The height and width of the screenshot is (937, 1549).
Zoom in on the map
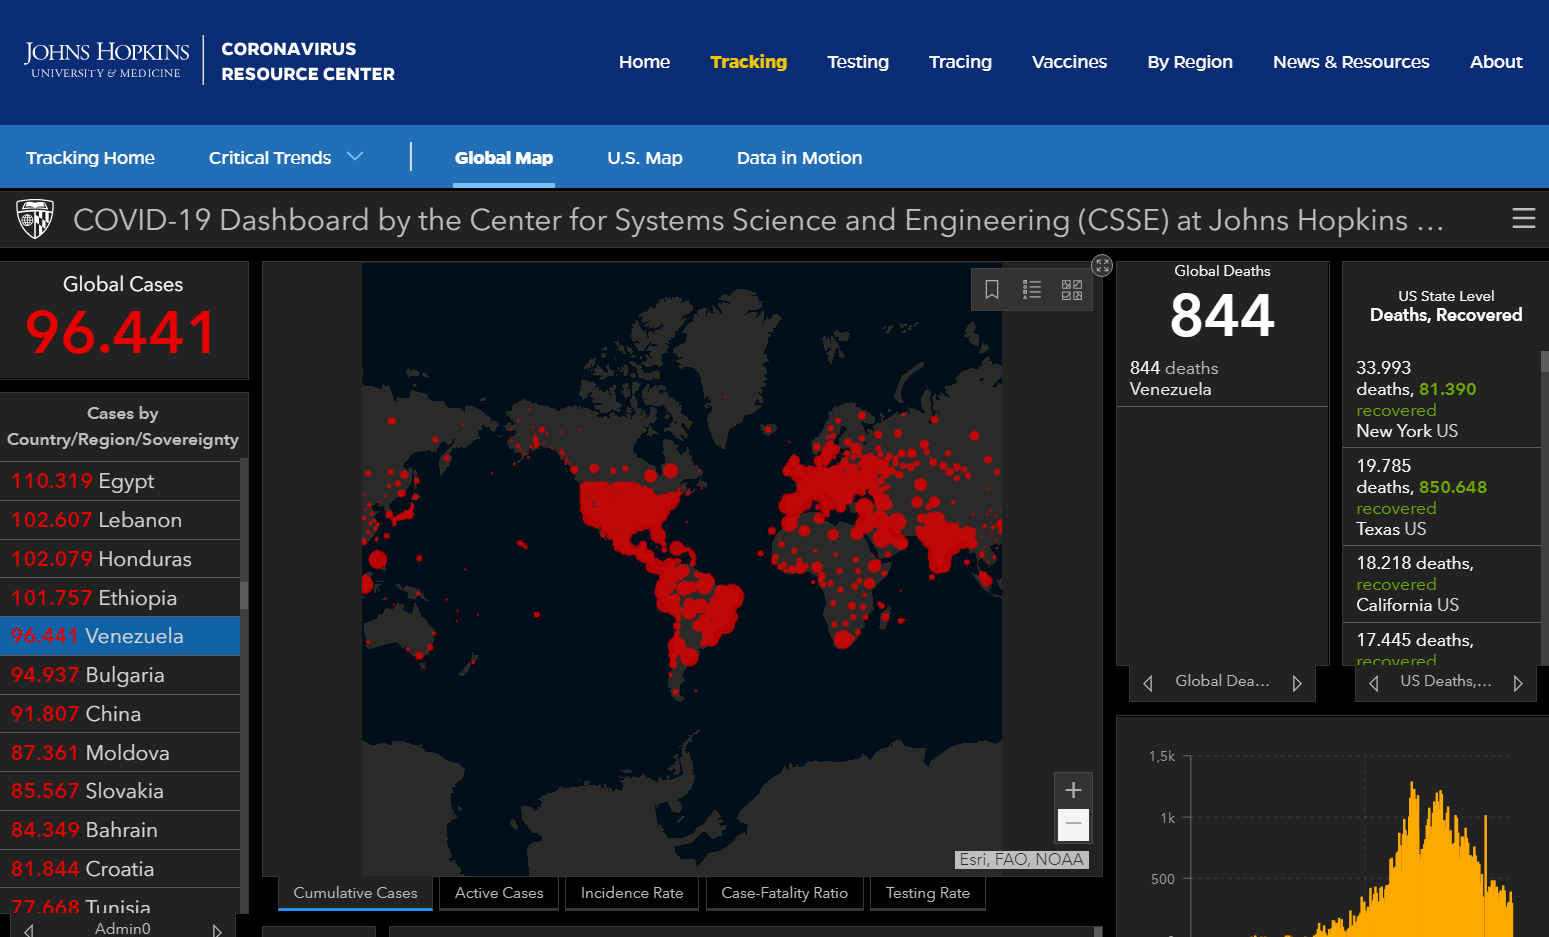click(1073, 790)
